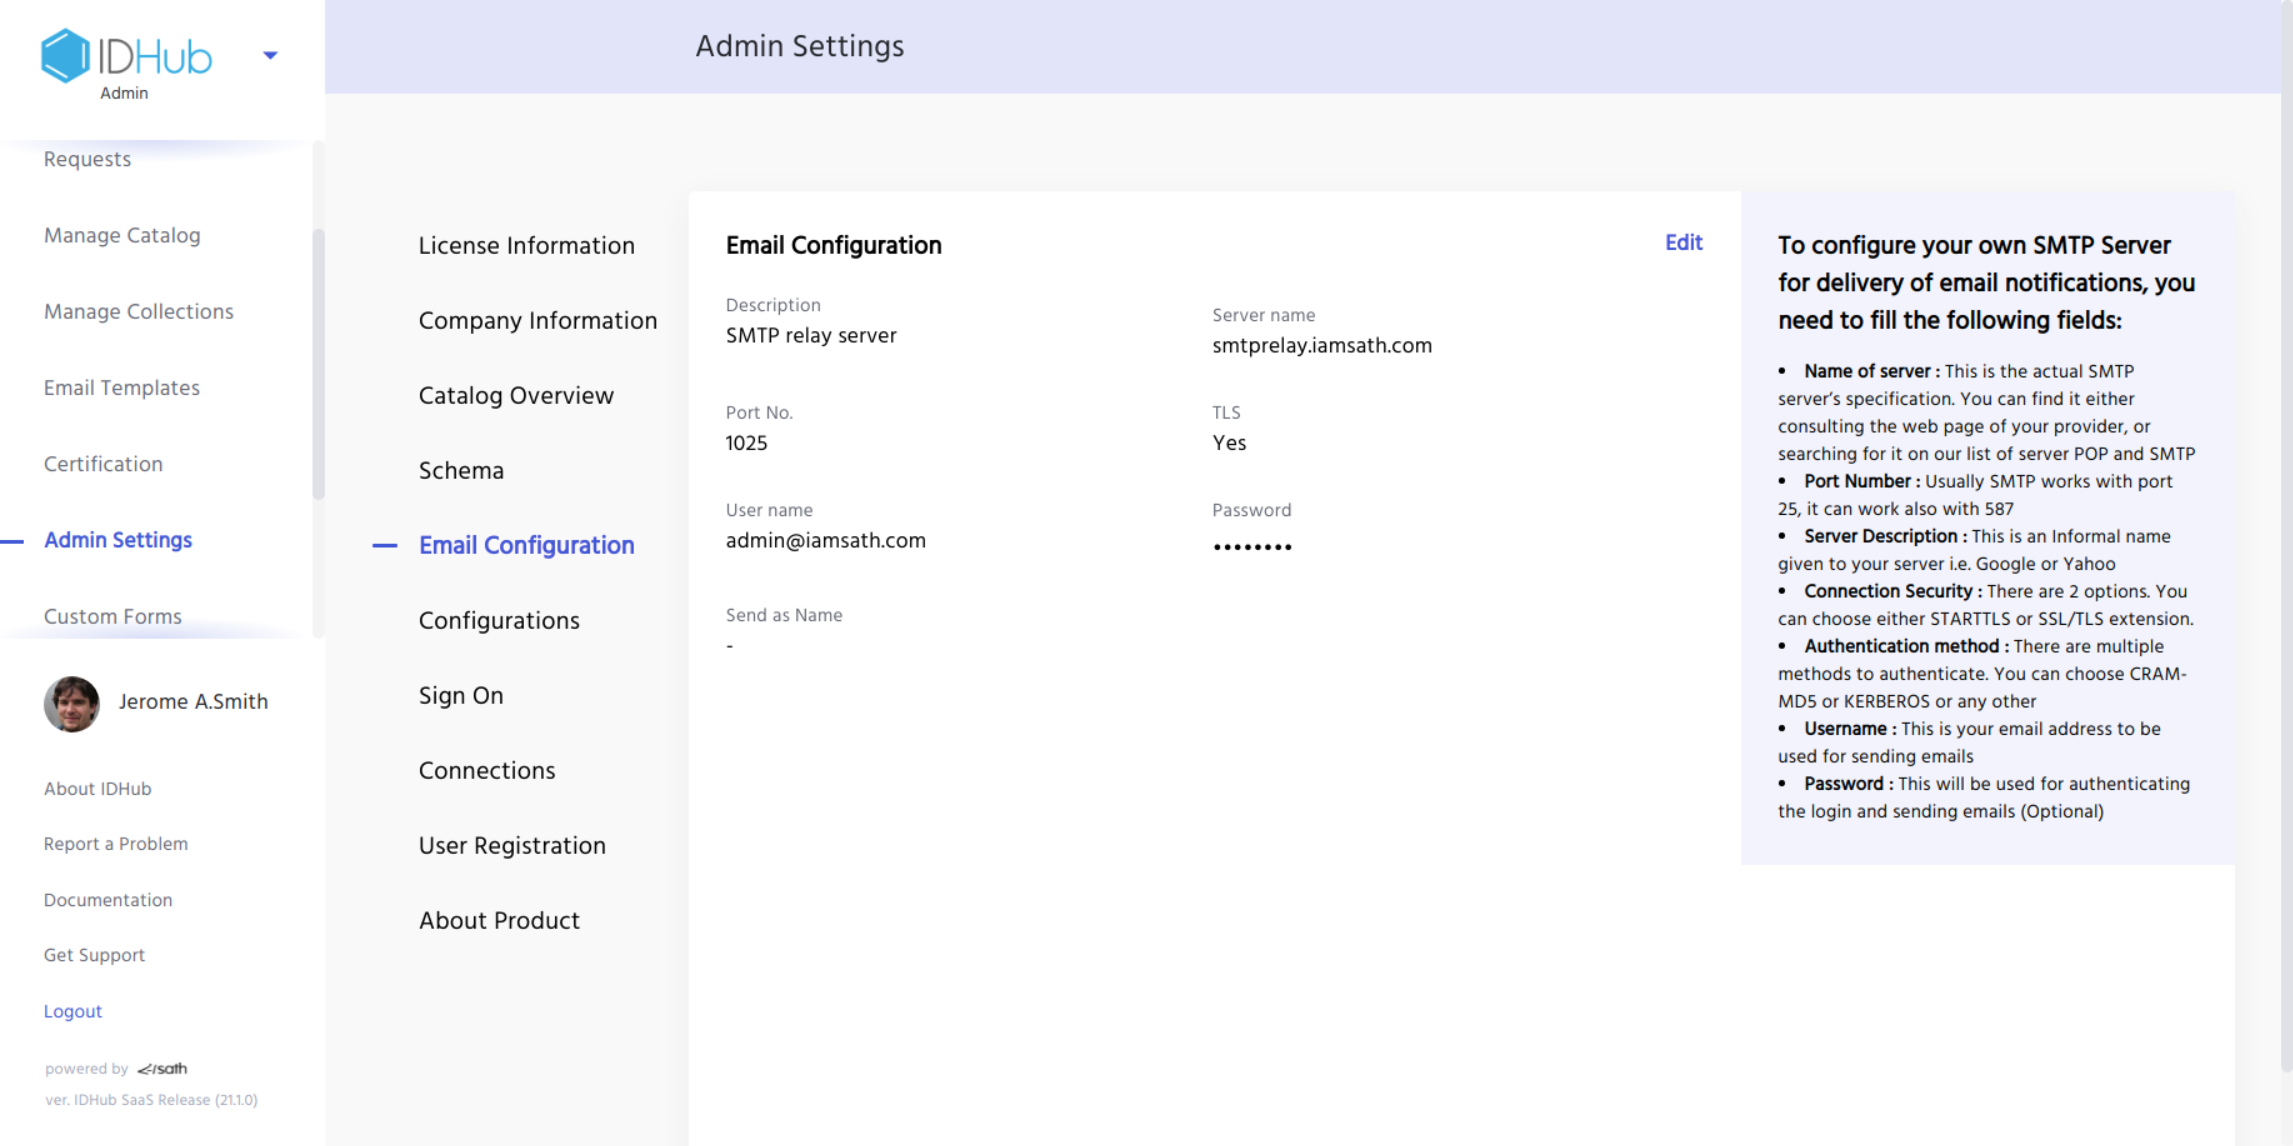Open the dropdown arrow next to IDHub logo
The height and width of the screenshot is (1146, 2293).
click(270, 56)
